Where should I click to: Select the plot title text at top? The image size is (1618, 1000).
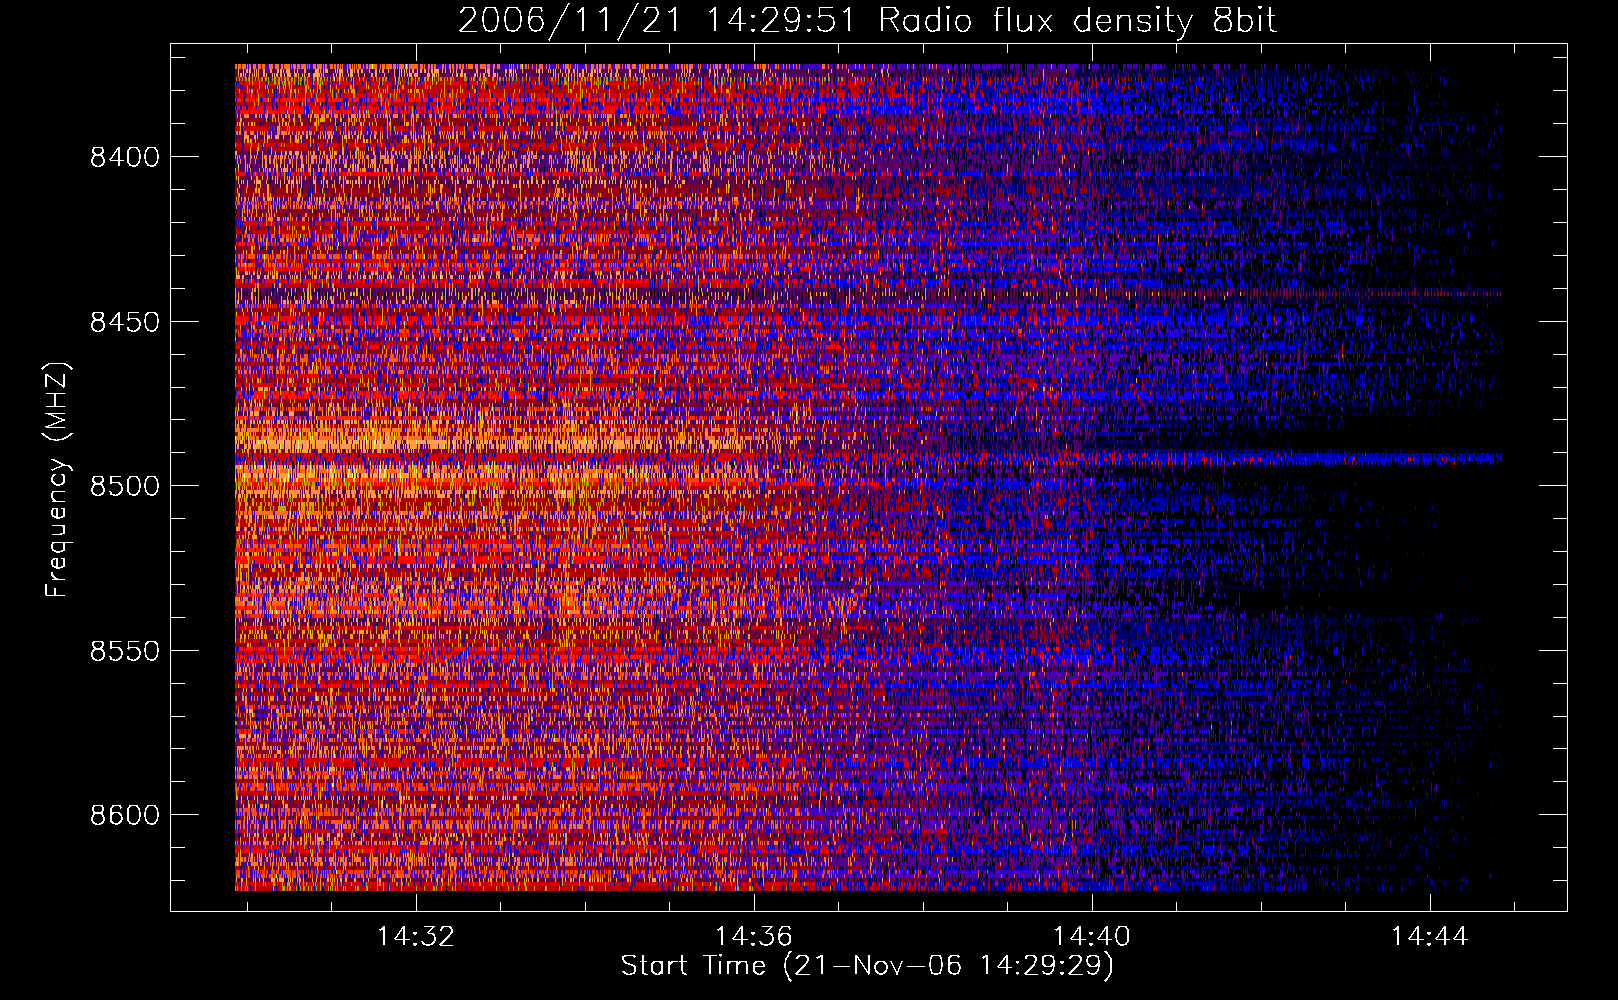click(867, 21)
